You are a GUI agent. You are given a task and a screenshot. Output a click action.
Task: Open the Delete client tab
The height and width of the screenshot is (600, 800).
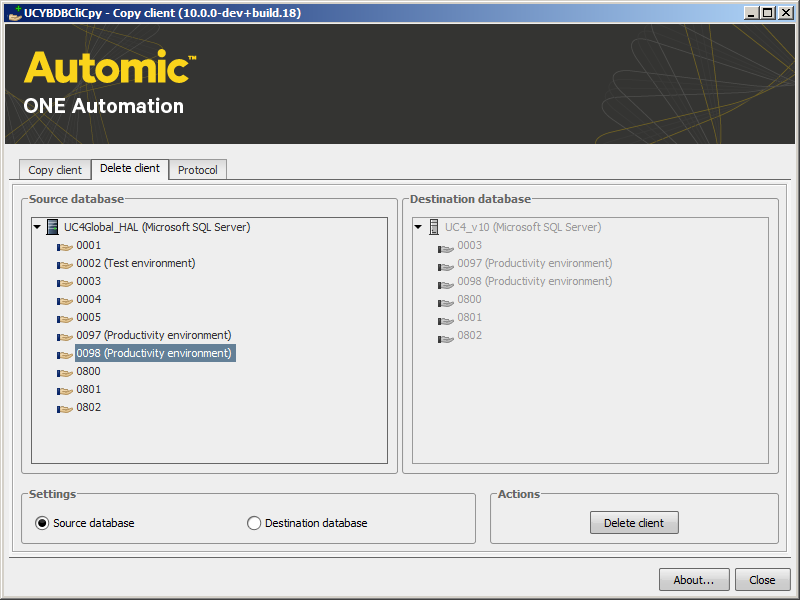(130, 168)
